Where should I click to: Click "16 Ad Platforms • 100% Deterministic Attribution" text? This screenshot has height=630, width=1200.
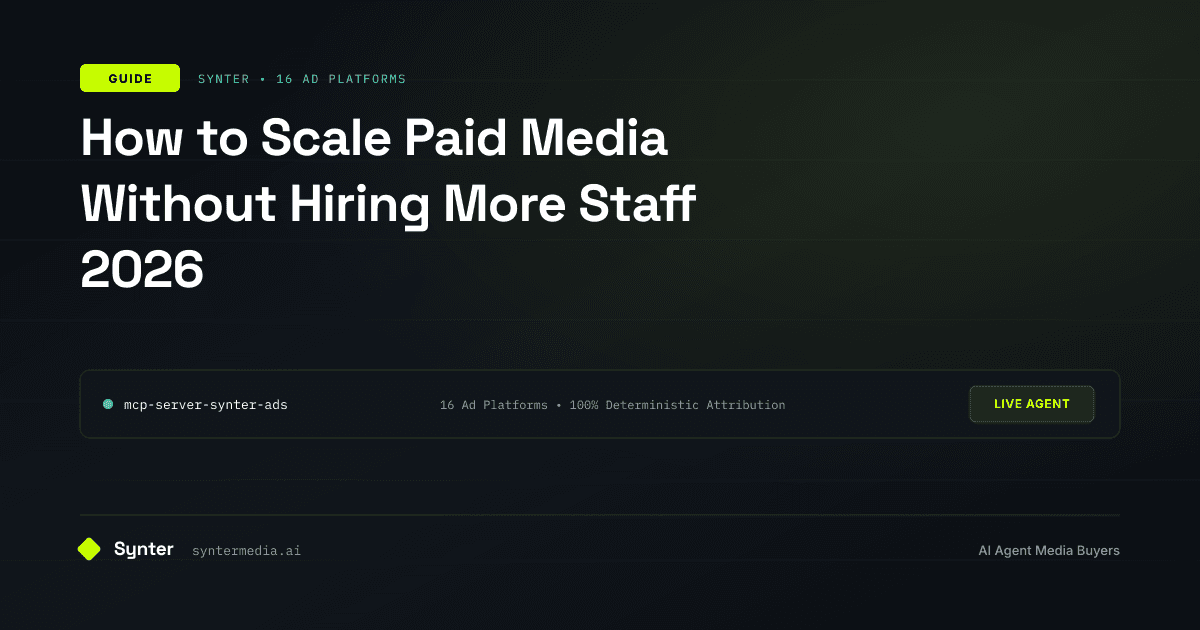613,405
